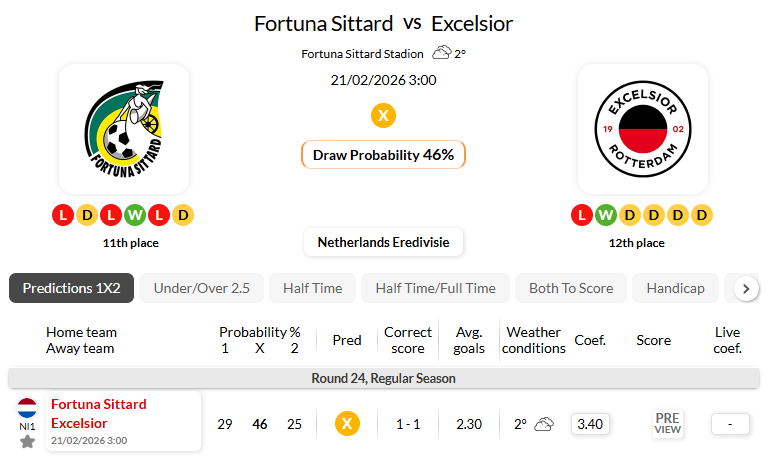Open the match PREVIEW button

click(667, 424)
